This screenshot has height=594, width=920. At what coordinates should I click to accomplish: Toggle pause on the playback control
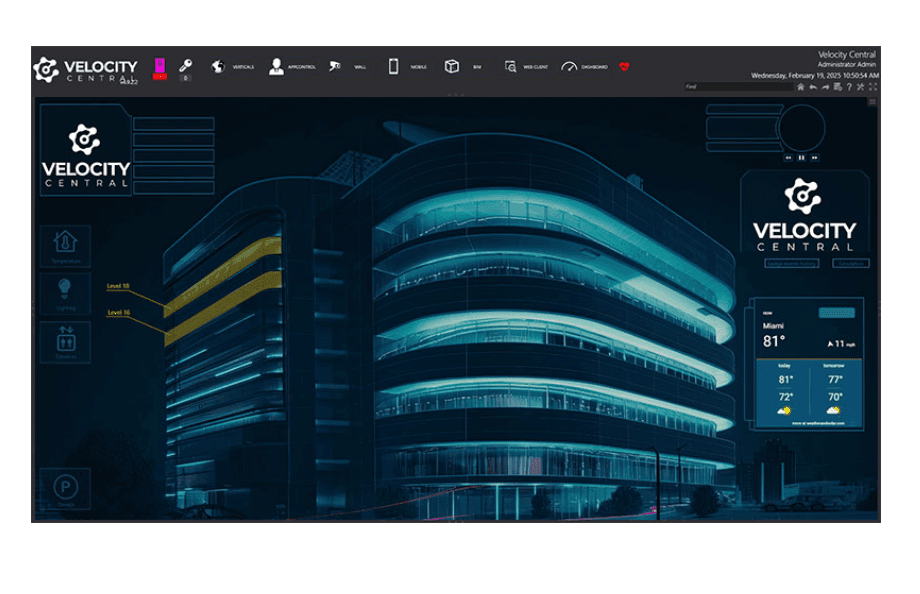point(801,158)
